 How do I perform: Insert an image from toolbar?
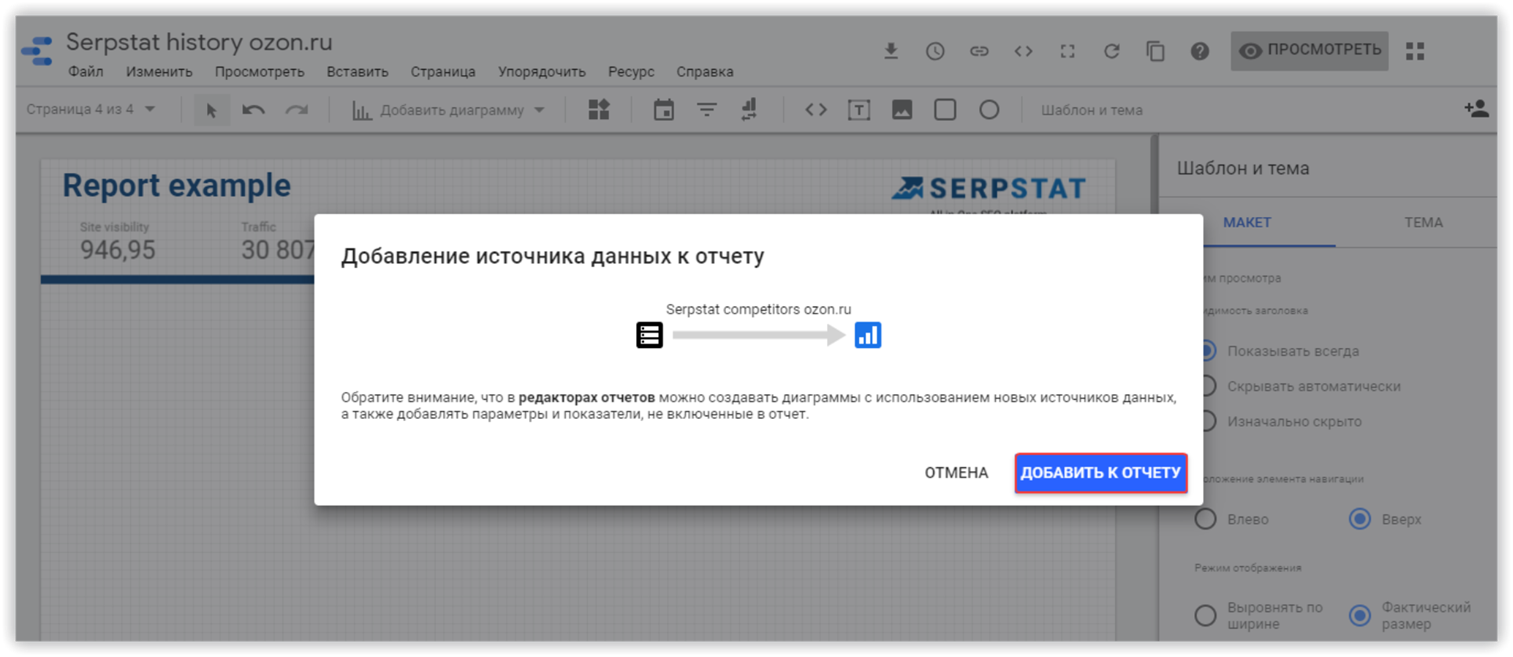point(902,110)
